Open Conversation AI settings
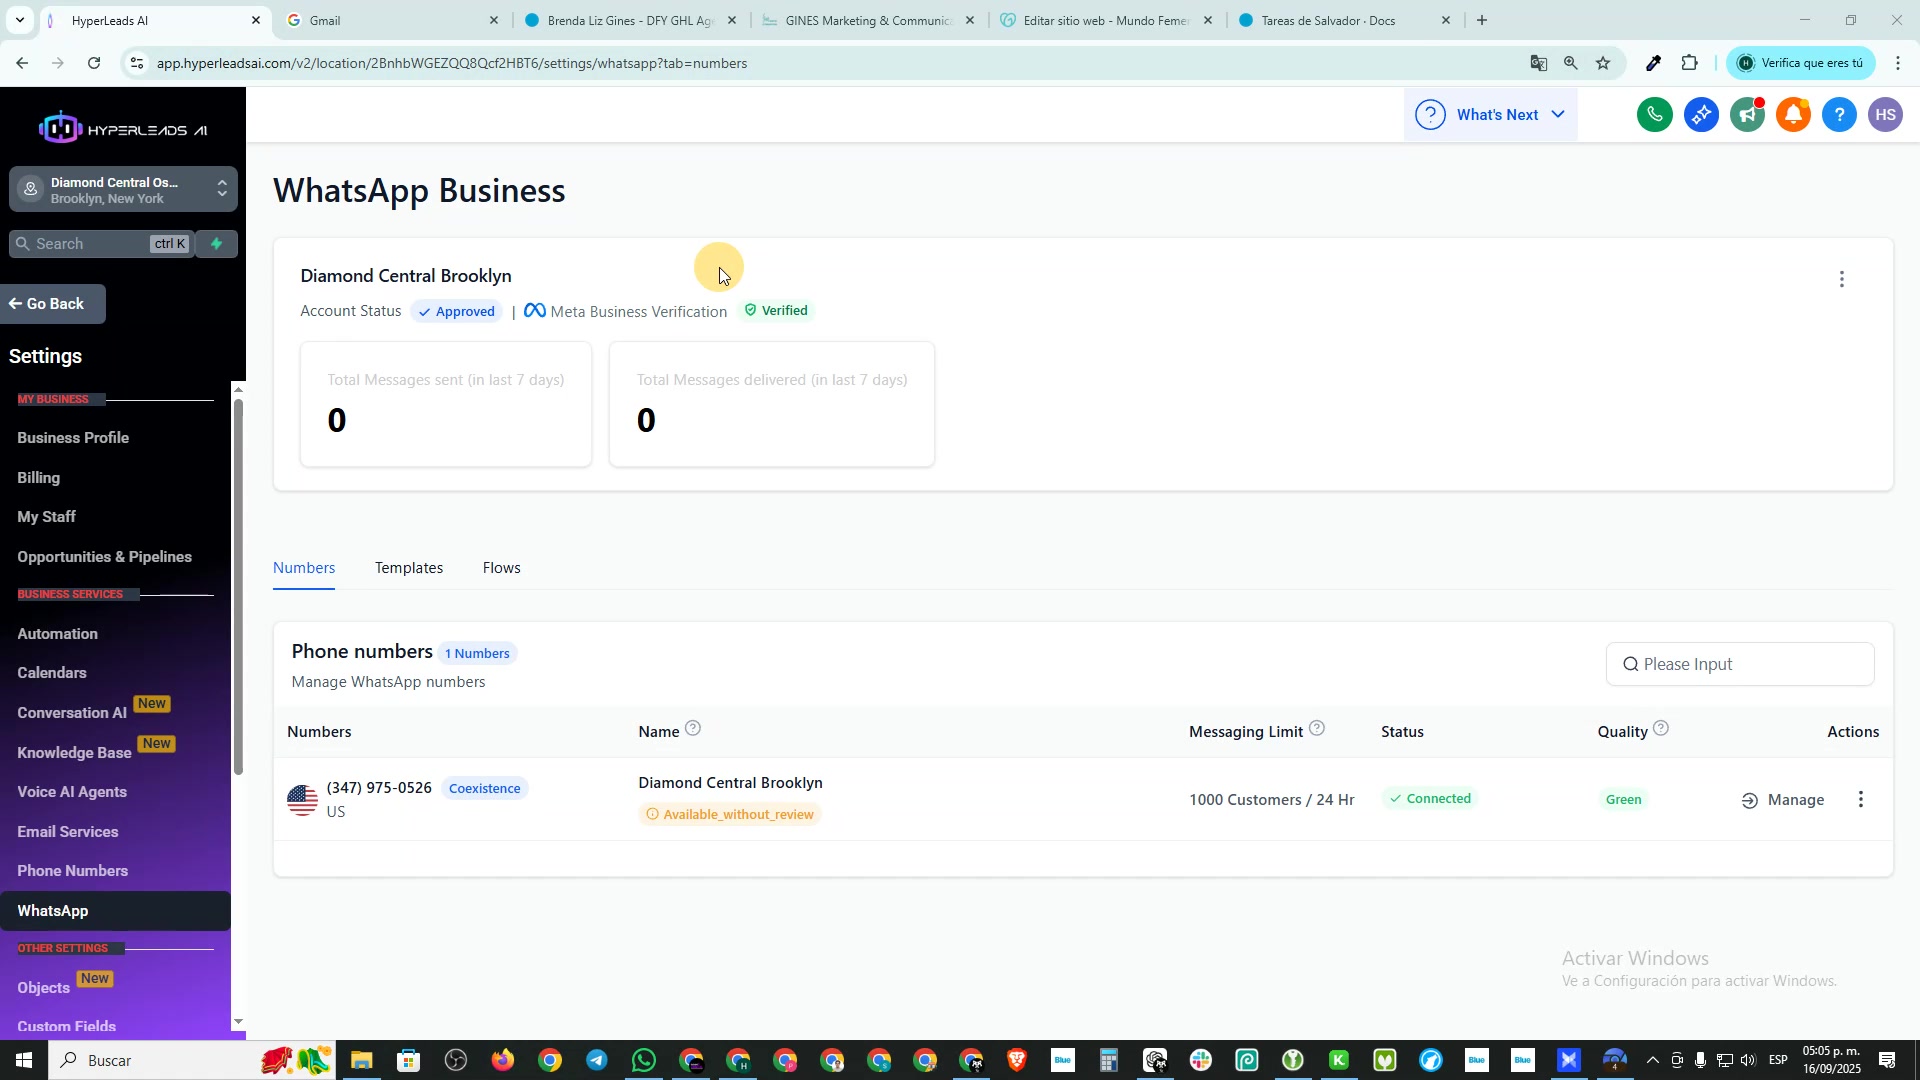The height and width of the screenshot is (1080, 1920). click(72, 713)
